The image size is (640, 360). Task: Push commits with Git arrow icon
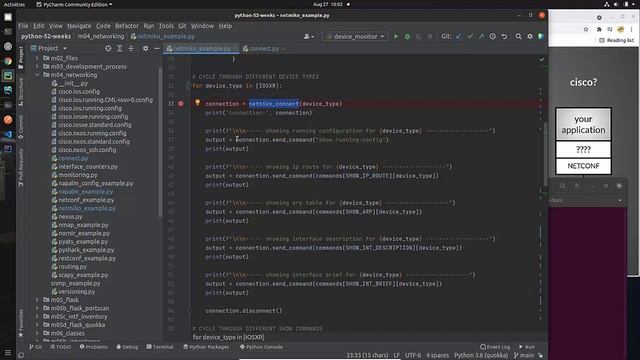coord(481,36)
